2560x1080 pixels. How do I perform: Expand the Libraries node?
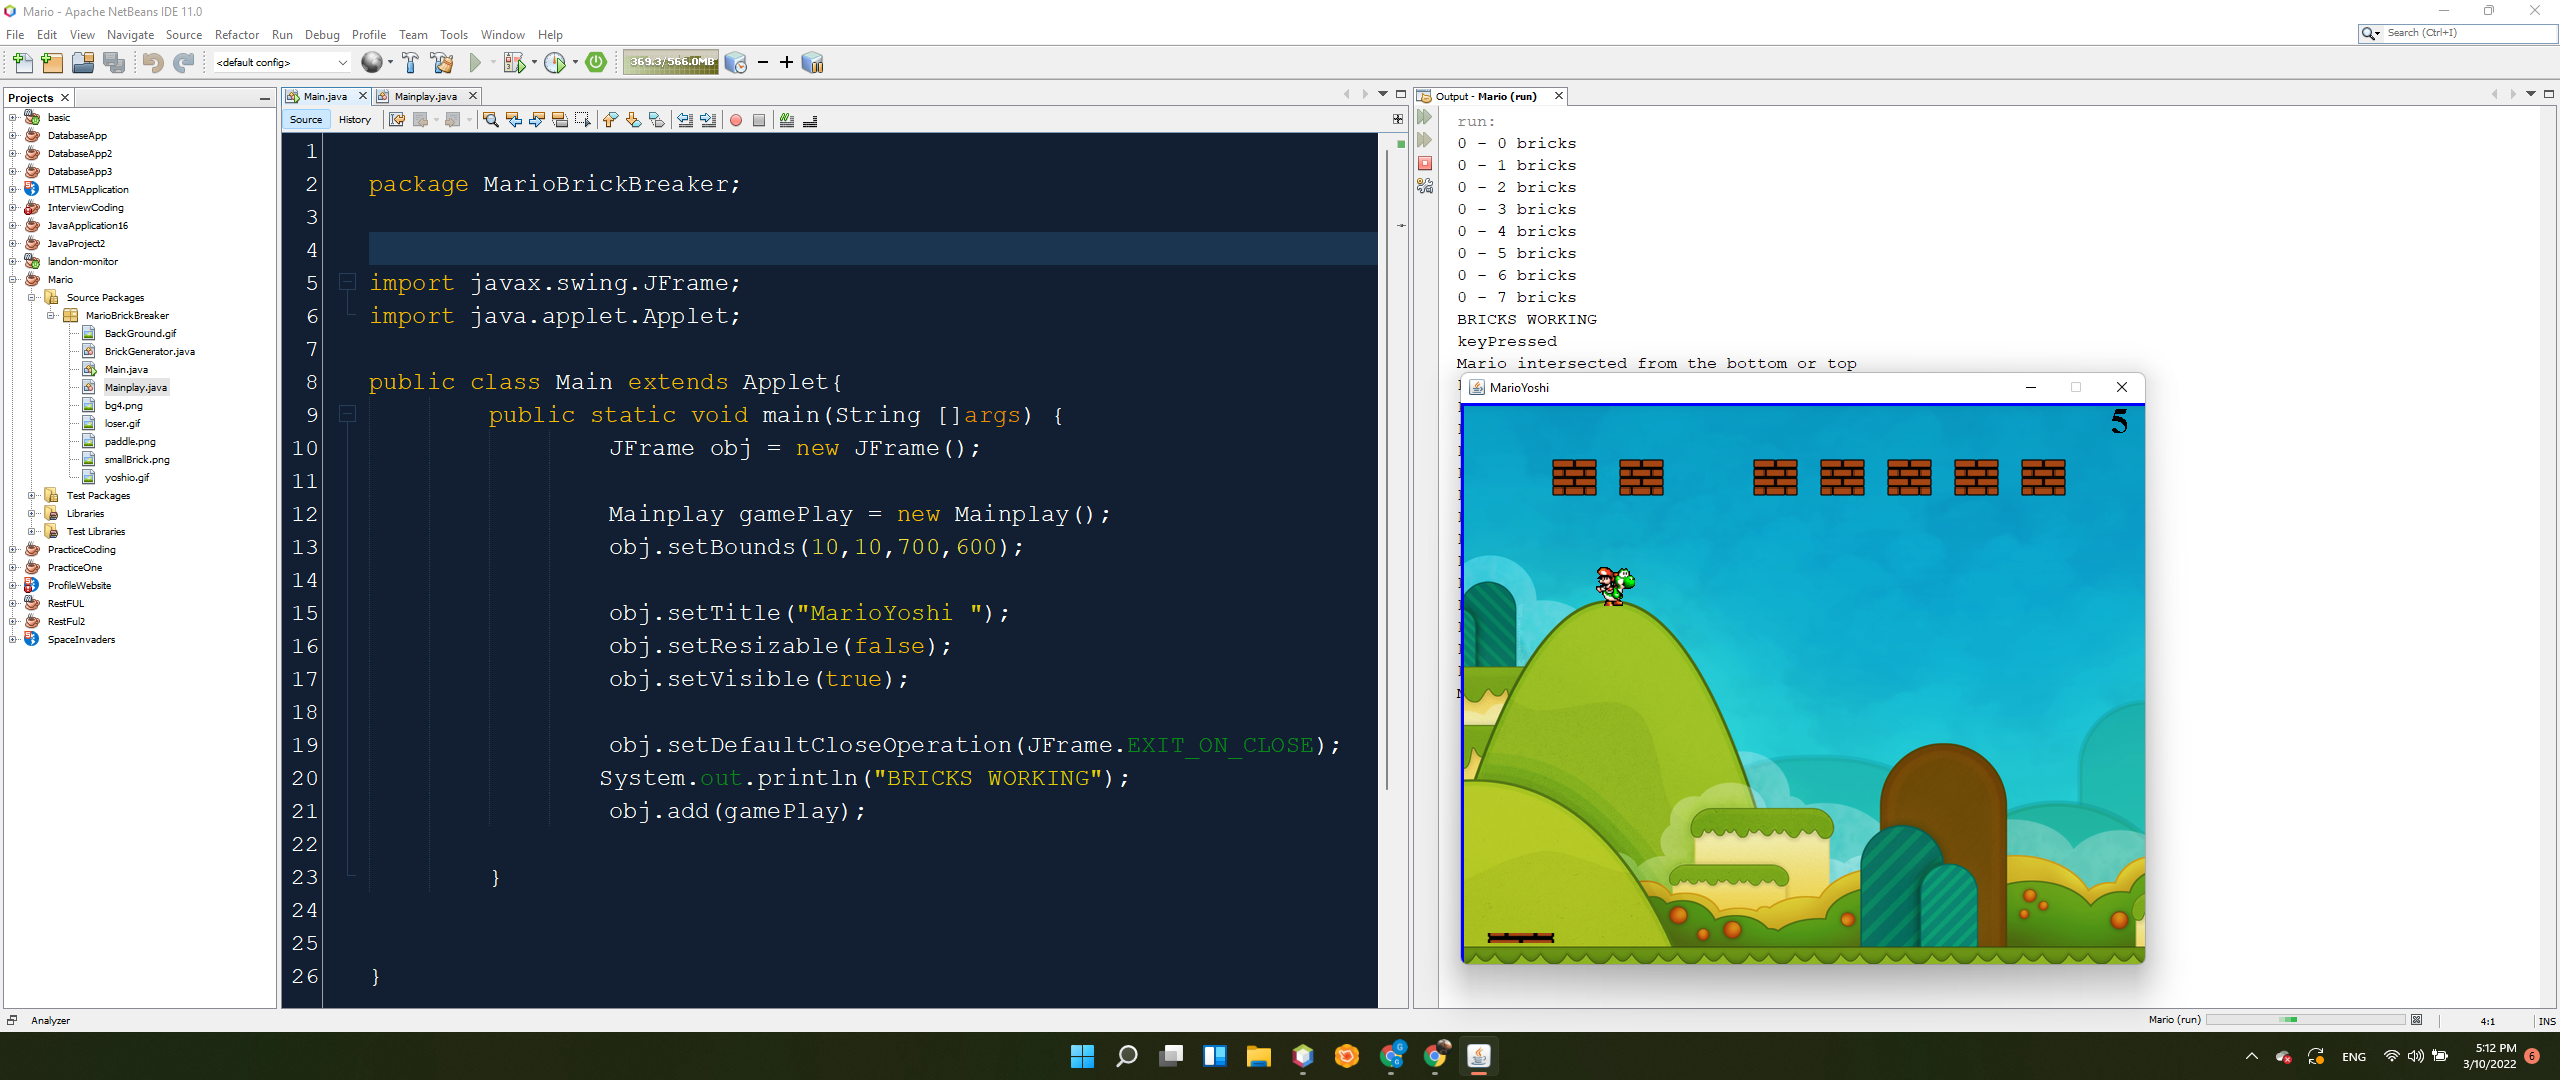pos(32,514)
